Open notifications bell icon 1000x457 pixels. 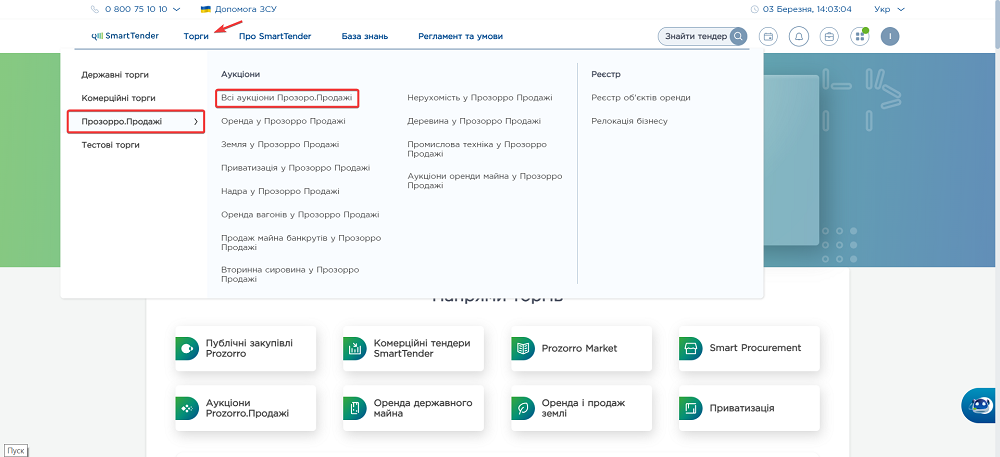coord(799,37)
